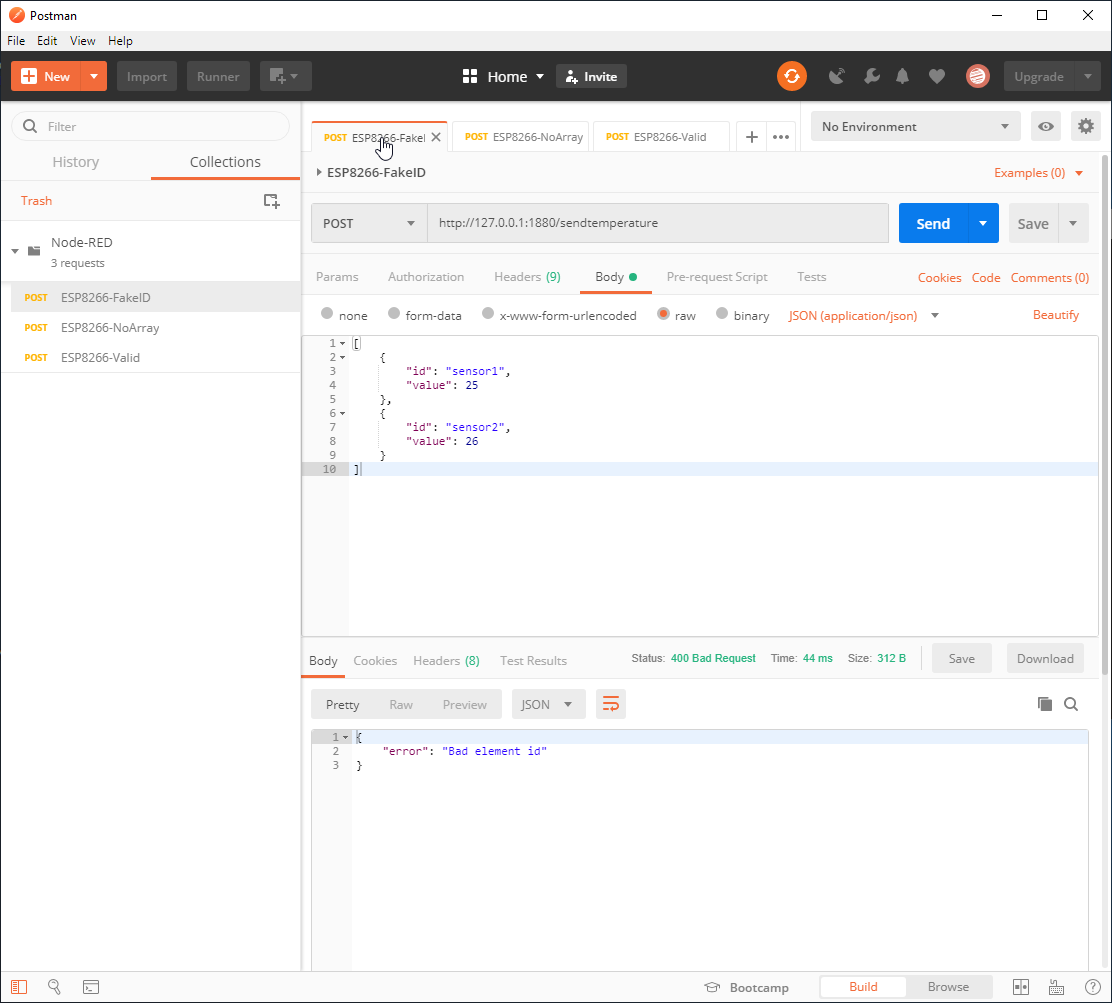The width and height of the screenshot is (1112, 1003).
Task: Open the File menu
Action: point(16,40)
